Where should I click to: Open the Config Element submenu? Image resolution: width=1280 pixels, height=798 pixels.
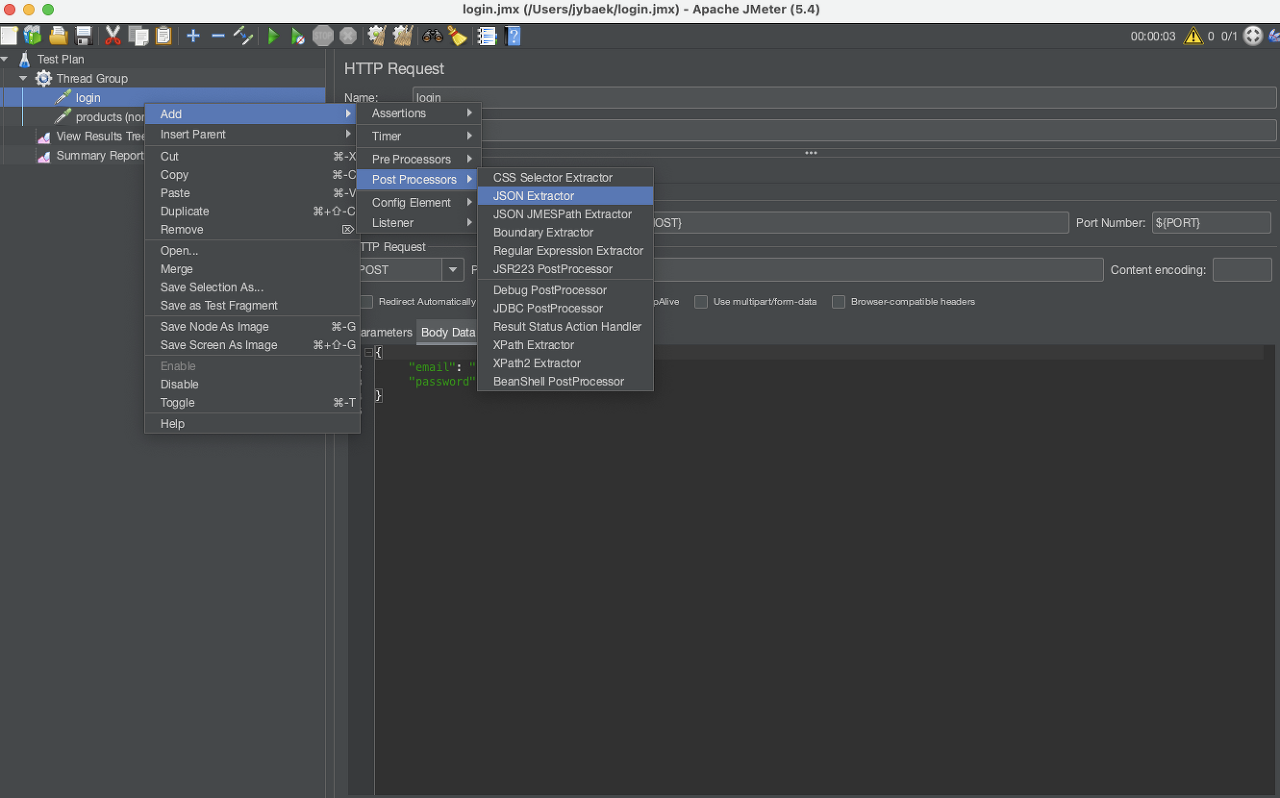coord(419,202)
